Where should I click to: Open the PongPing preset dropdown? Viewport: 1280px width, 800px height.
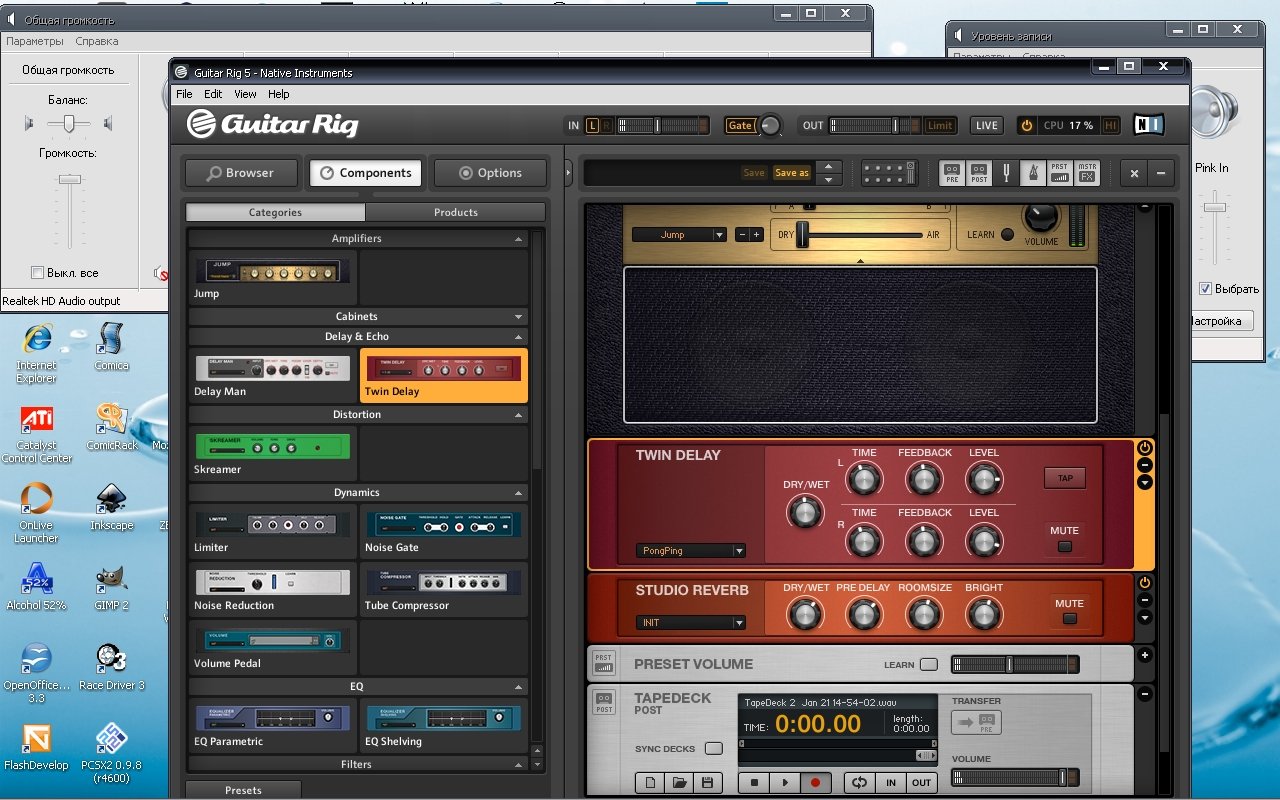tap(691, 551)
